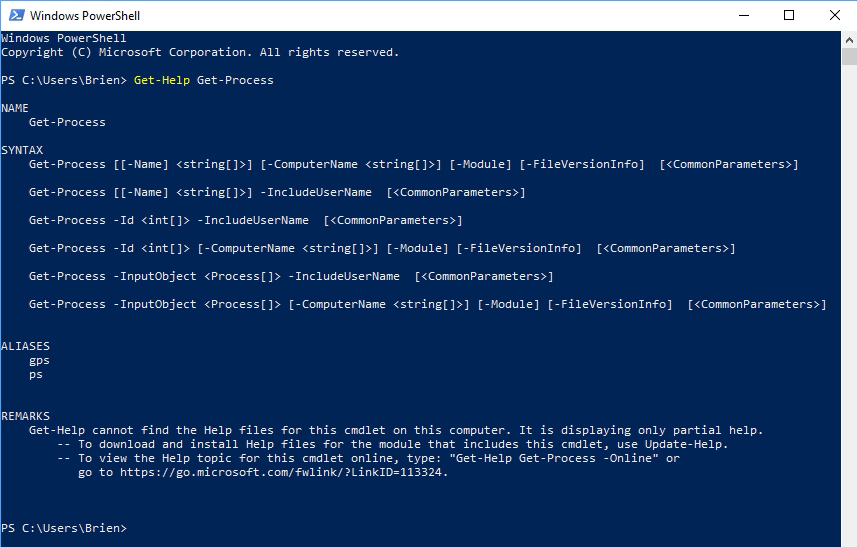Screen dimensions: 857x547
Task: Click the gps alias entry
Action: coord(39,361)
